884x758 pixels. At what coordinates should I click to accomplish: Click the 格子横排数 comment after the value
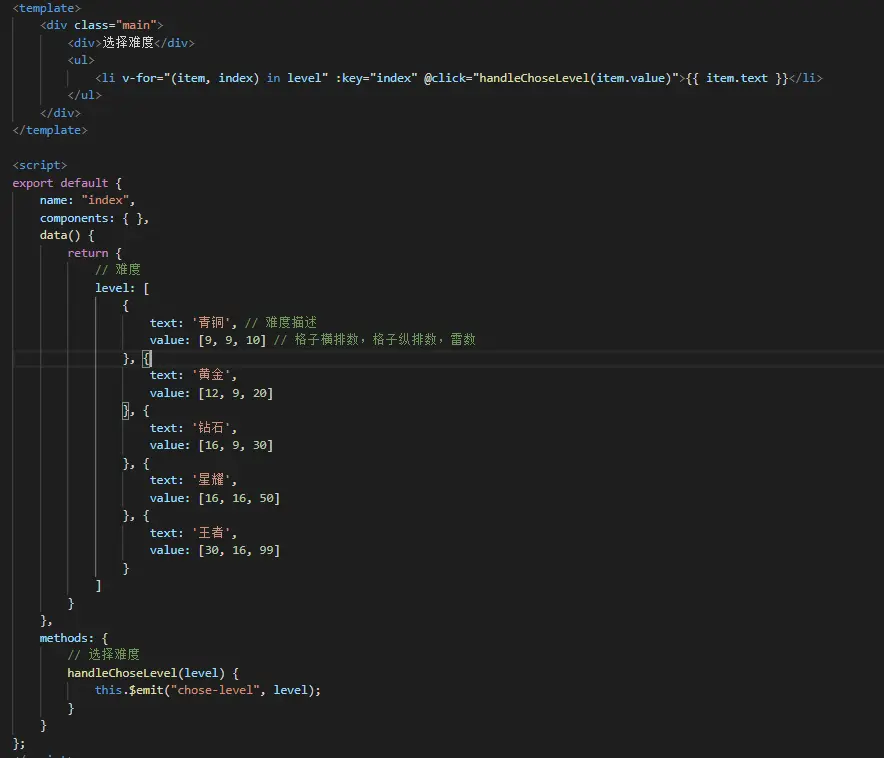pyautogui.click(x=374, y=340)
